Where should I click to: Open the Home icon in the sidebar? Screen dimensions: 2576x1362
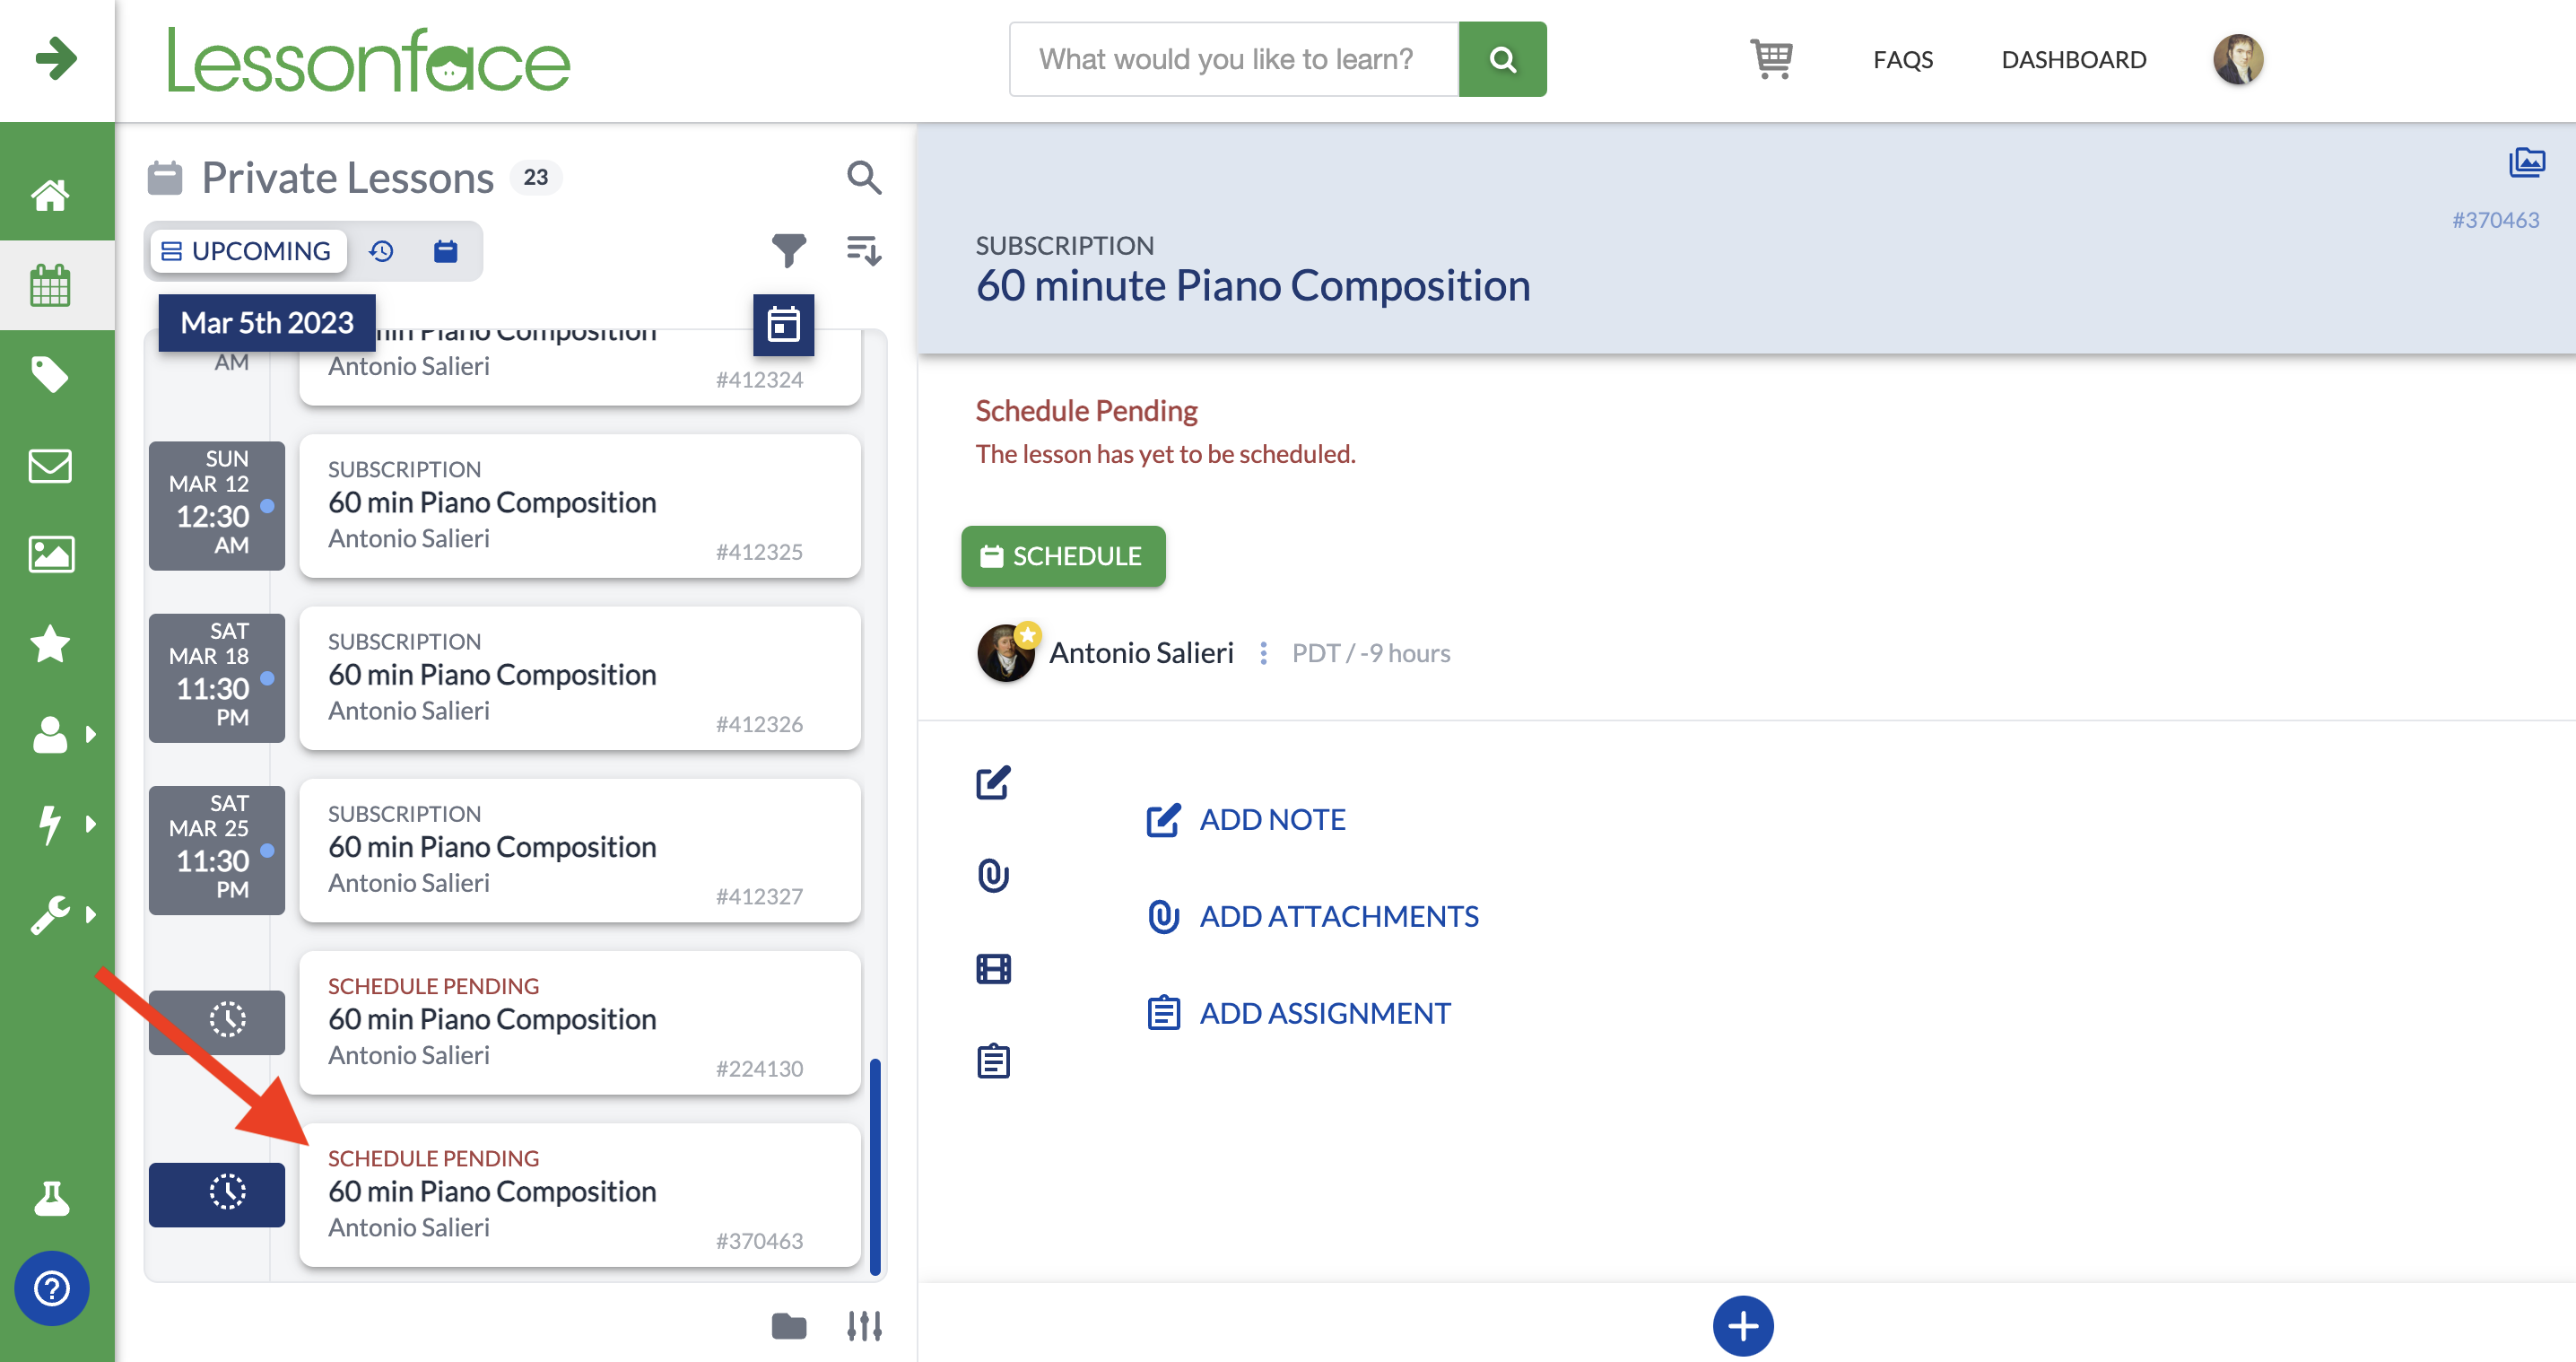click(x=50, y=195)
